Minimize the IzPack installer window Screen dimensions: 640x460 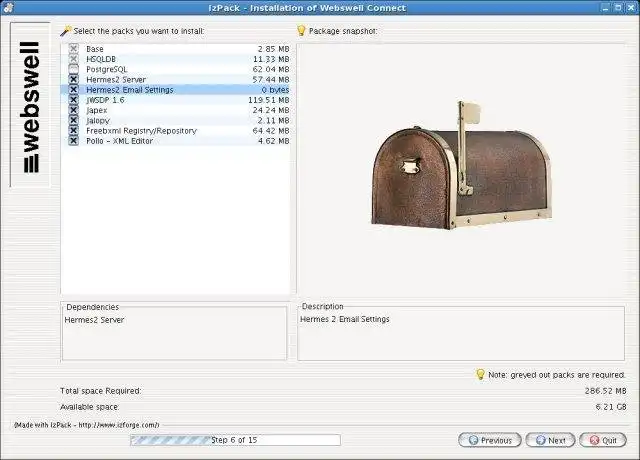click(x=605, y=7)
